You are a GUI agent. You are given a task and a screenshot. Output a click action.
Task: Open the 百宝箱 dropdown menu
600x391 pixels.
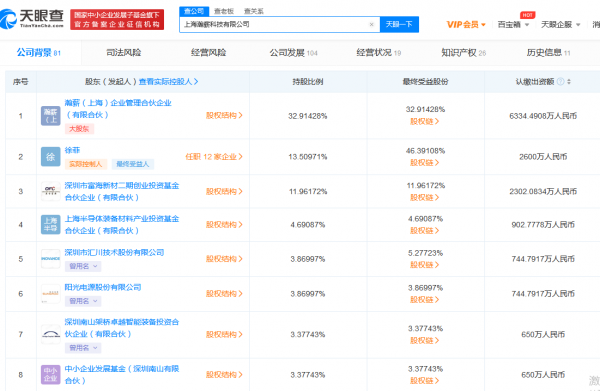(513, 24)
